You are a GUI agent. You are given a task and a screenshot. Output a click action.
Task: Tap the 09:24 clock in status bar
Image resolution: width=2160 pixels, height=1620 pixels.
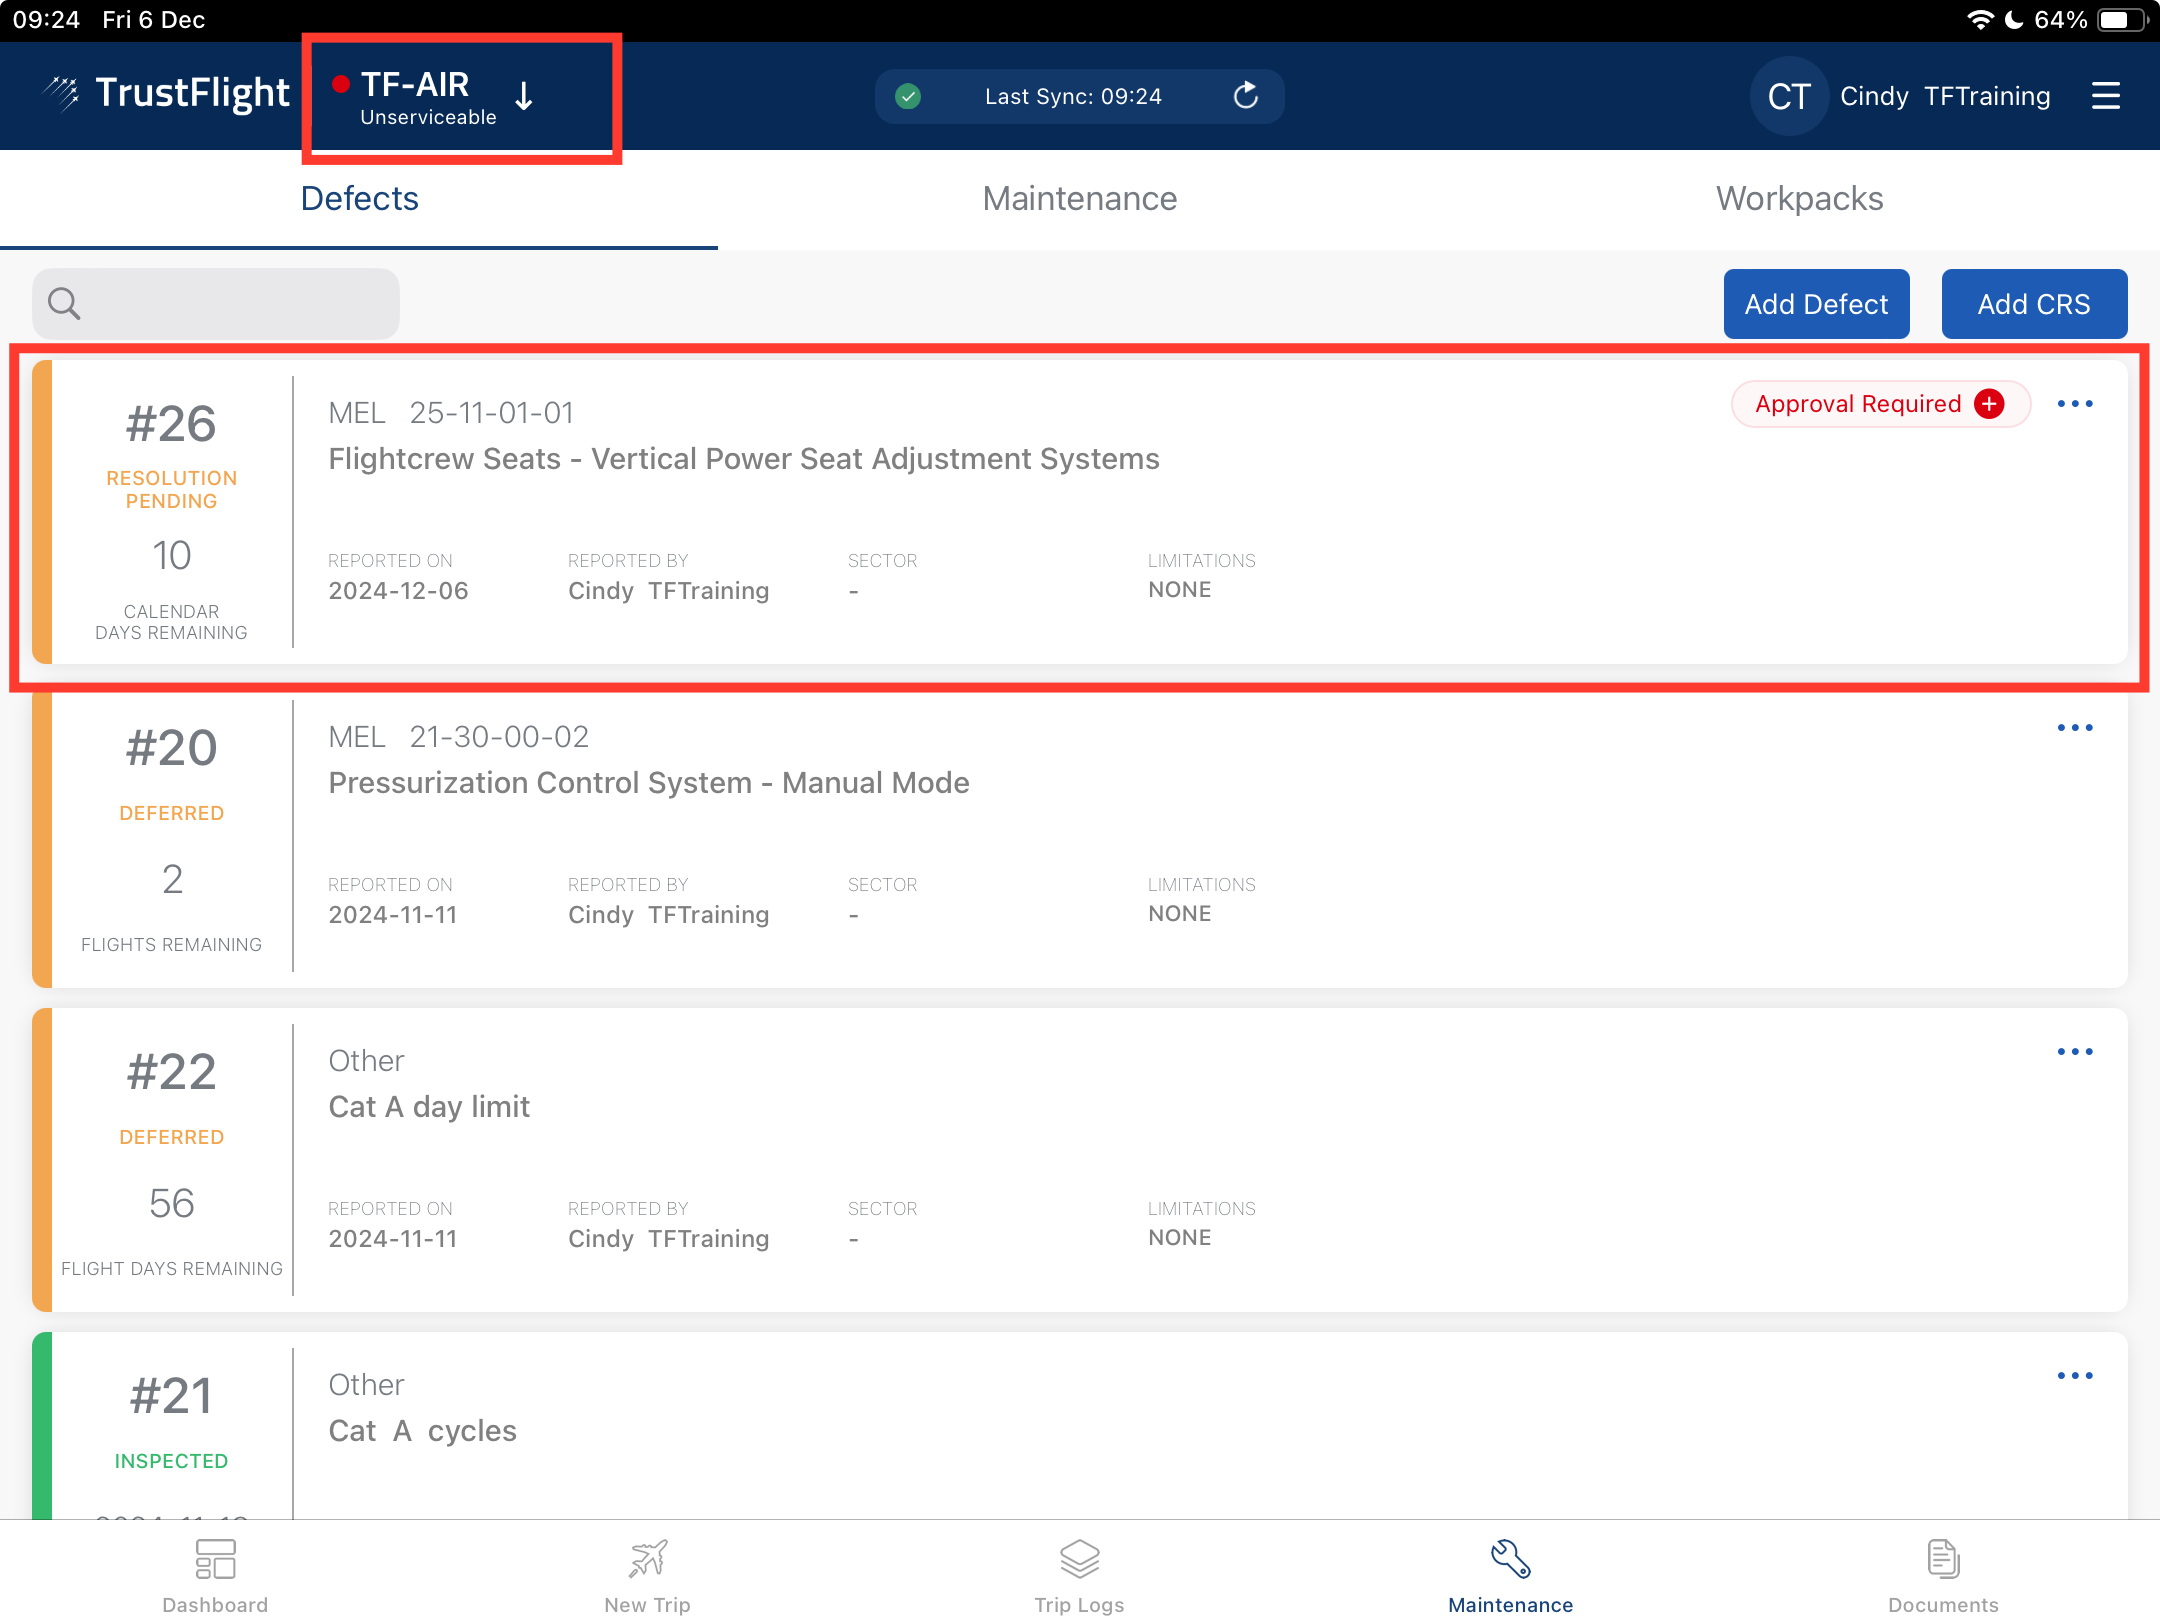coord(46,20)
